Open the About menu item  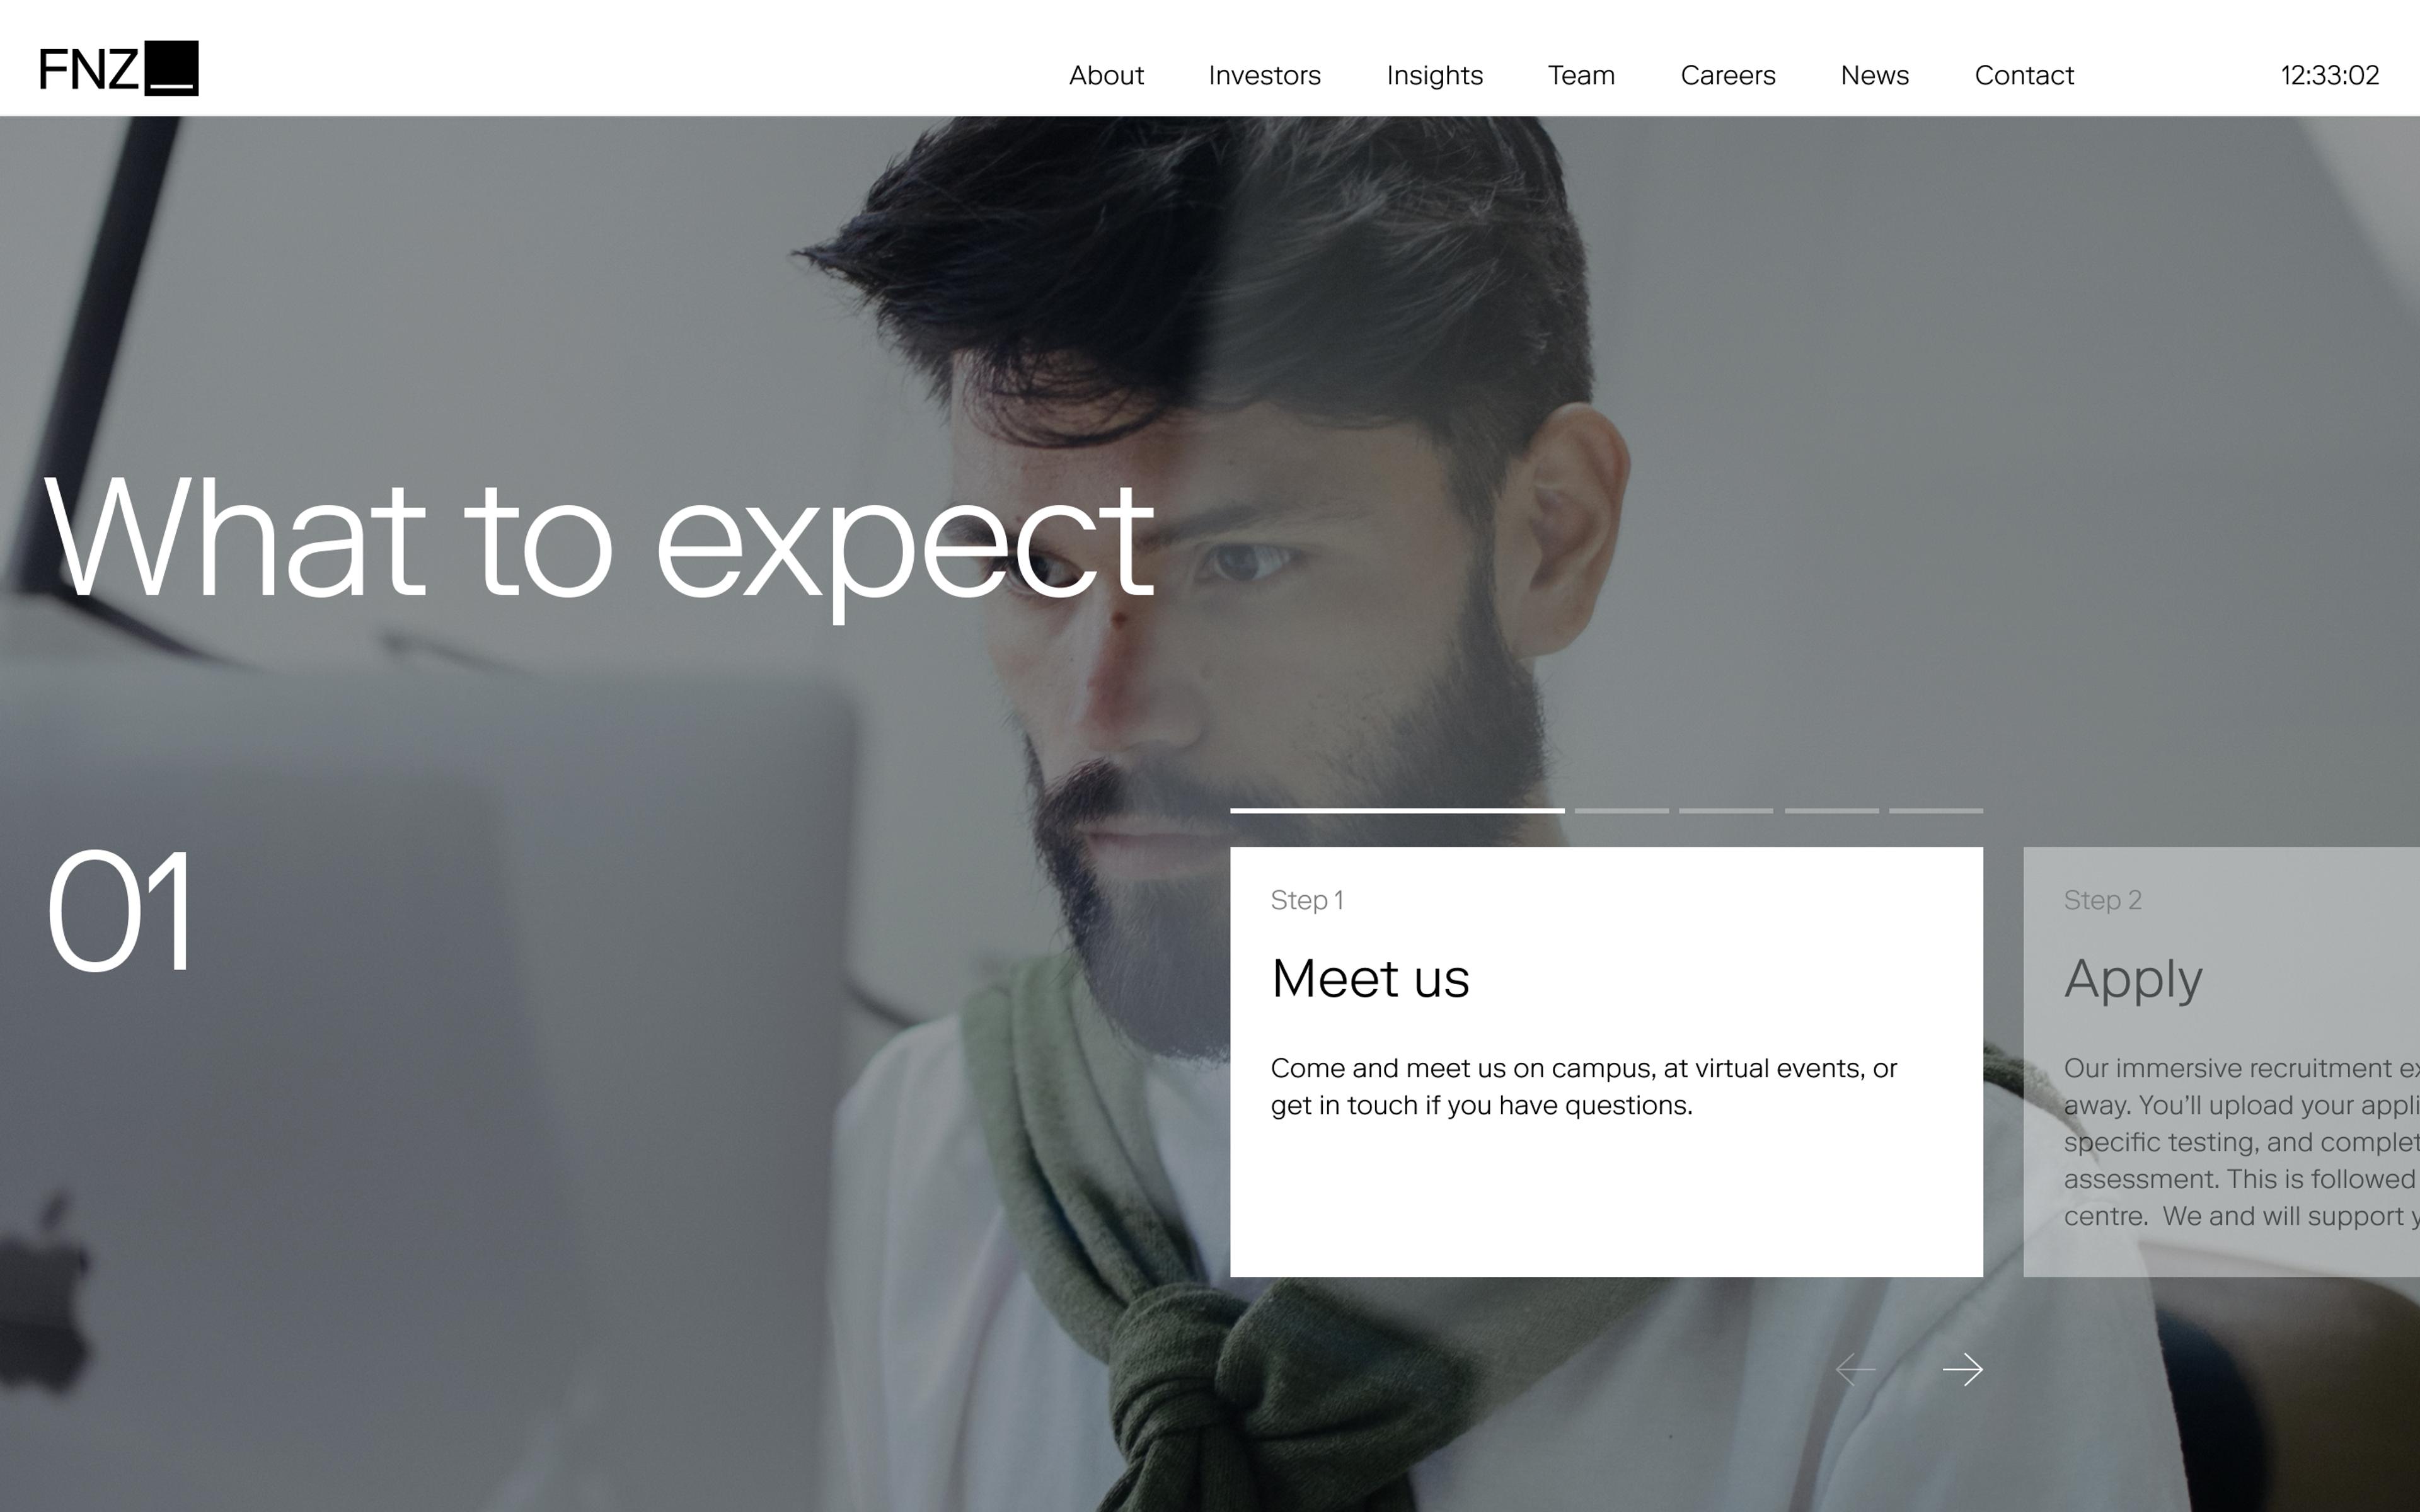click(1106, 75)
